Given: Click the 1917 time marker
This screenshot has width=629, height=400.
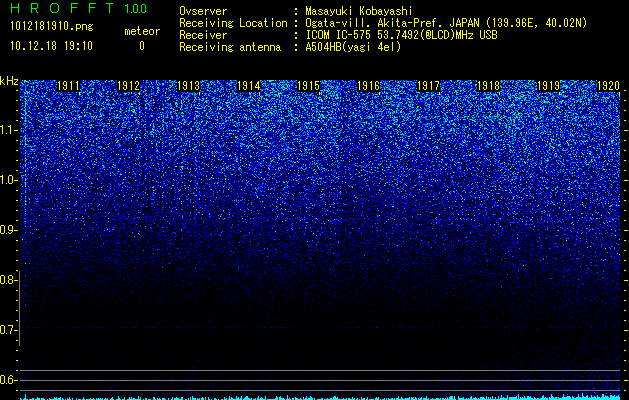Looking at the screenshot, I should click(428, 86).
